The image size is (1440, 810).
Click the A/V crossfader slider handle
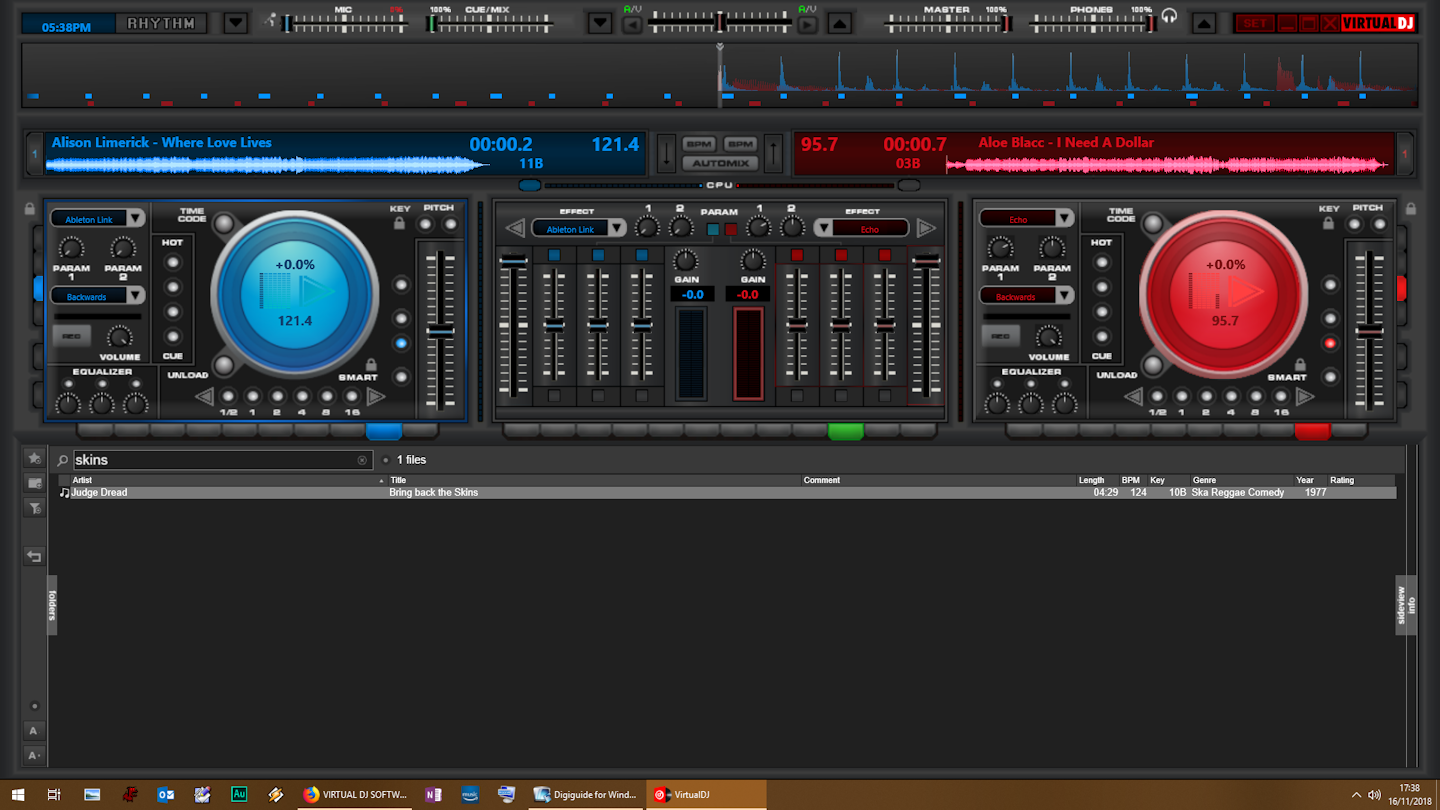(719, 21)
